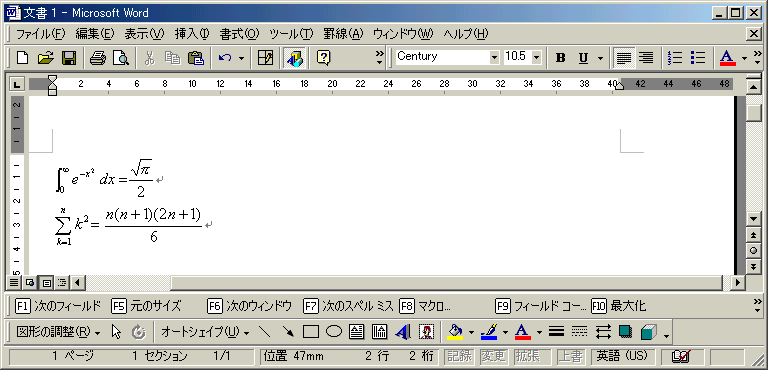Pick the Free Rotate tool
The image size is (768, 370).
click(x=139, y=332)
